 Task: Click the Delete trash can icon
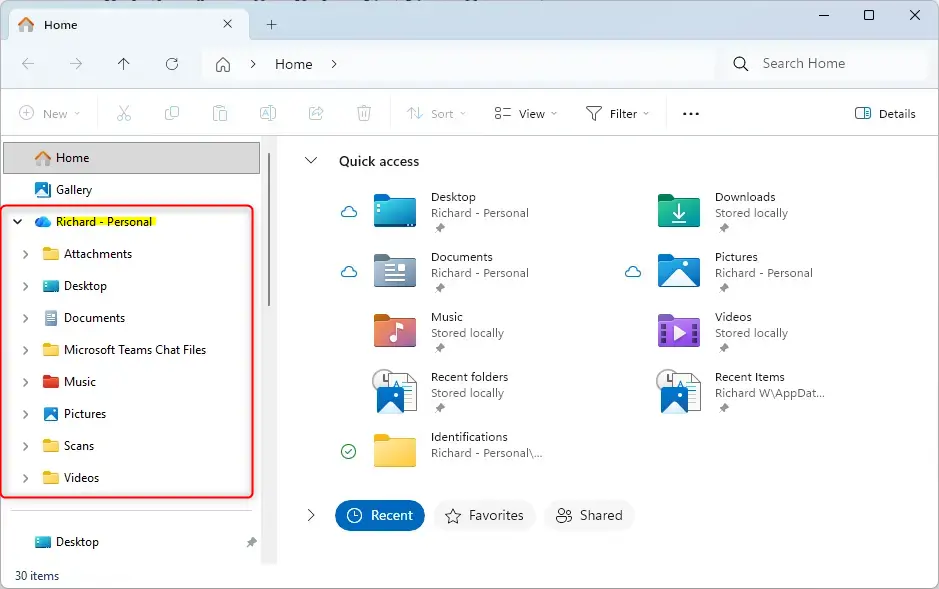364,113
